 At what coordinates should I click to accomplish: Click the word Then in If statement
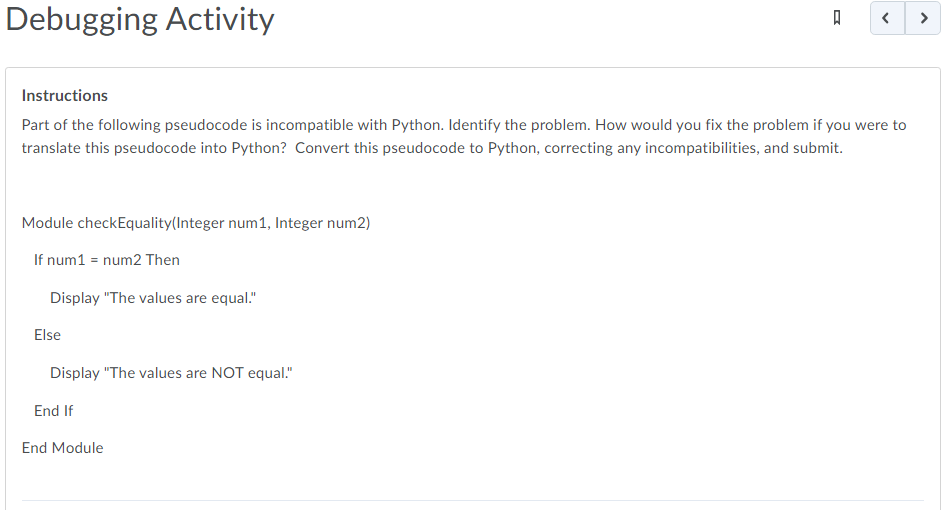(x=163, y=260)
